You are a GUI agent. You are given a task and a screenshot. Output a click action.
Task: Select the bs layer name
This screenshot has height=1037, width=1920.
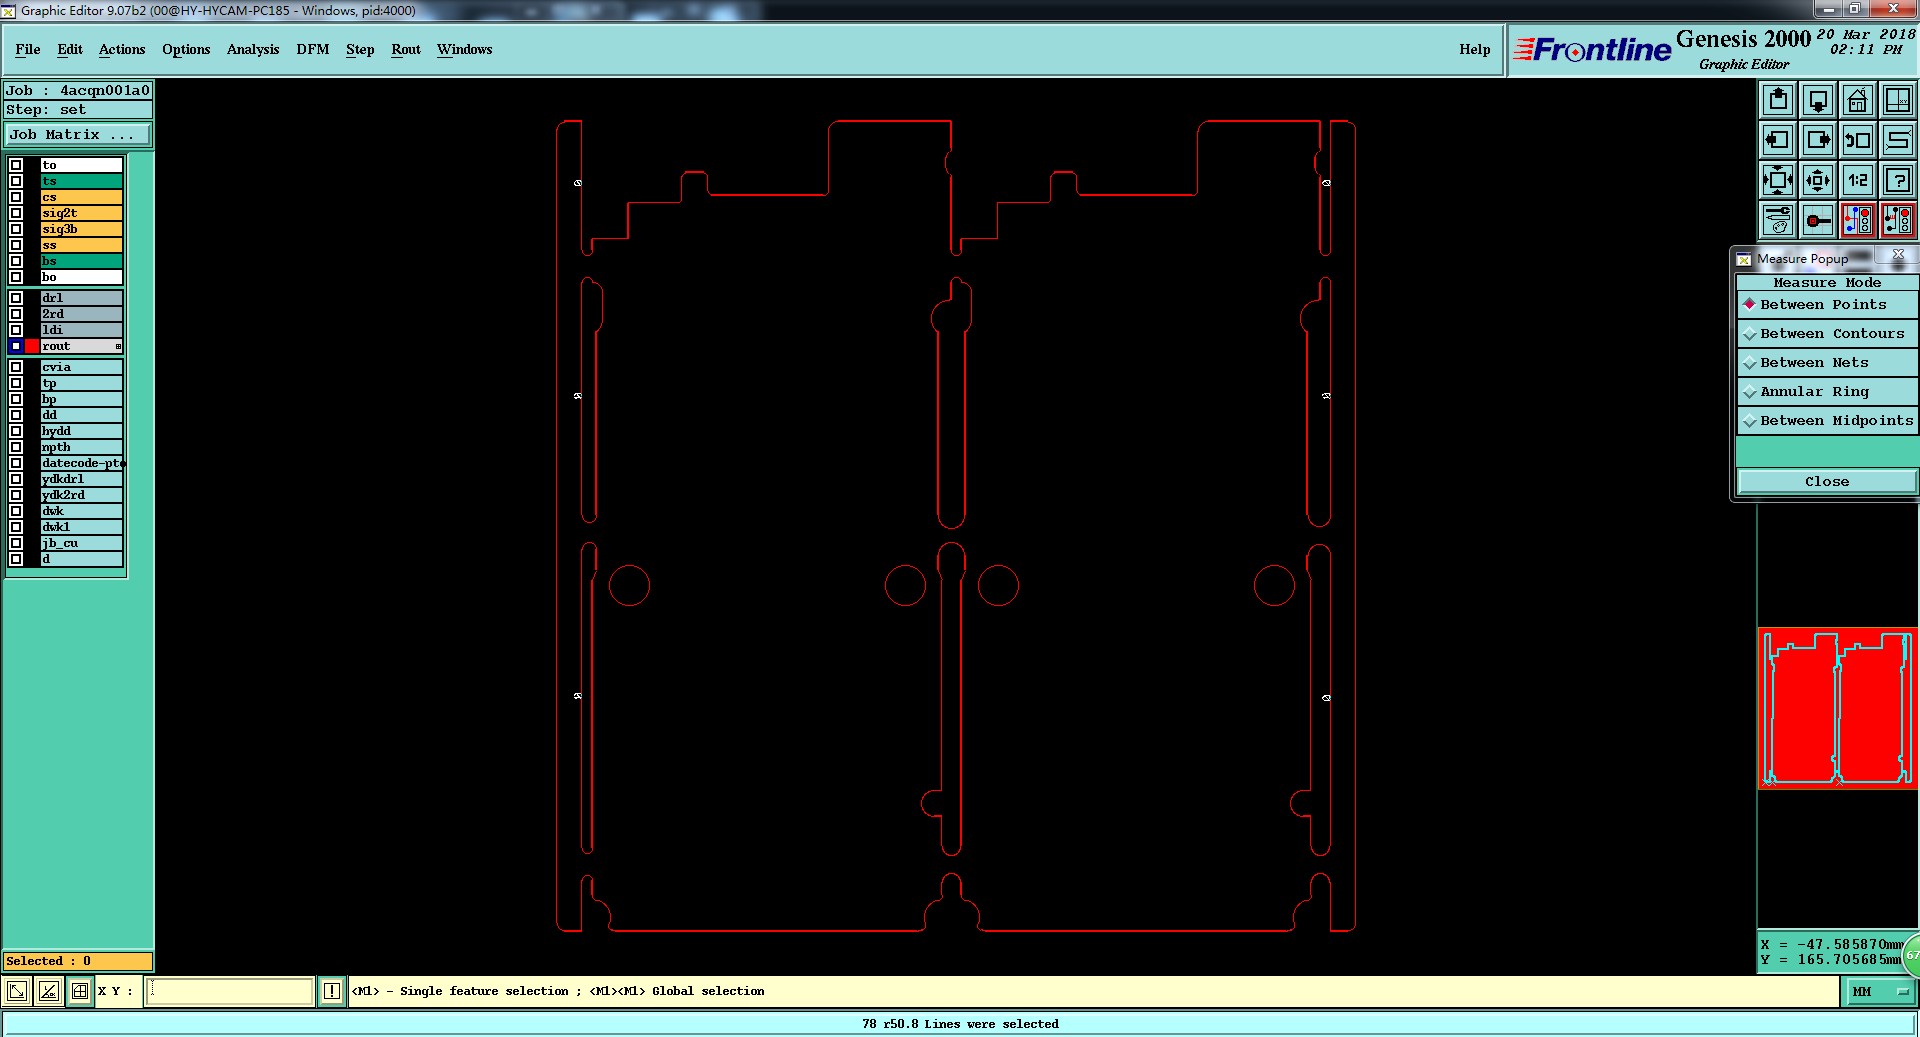pyautogui.click(x=81, y=261)
